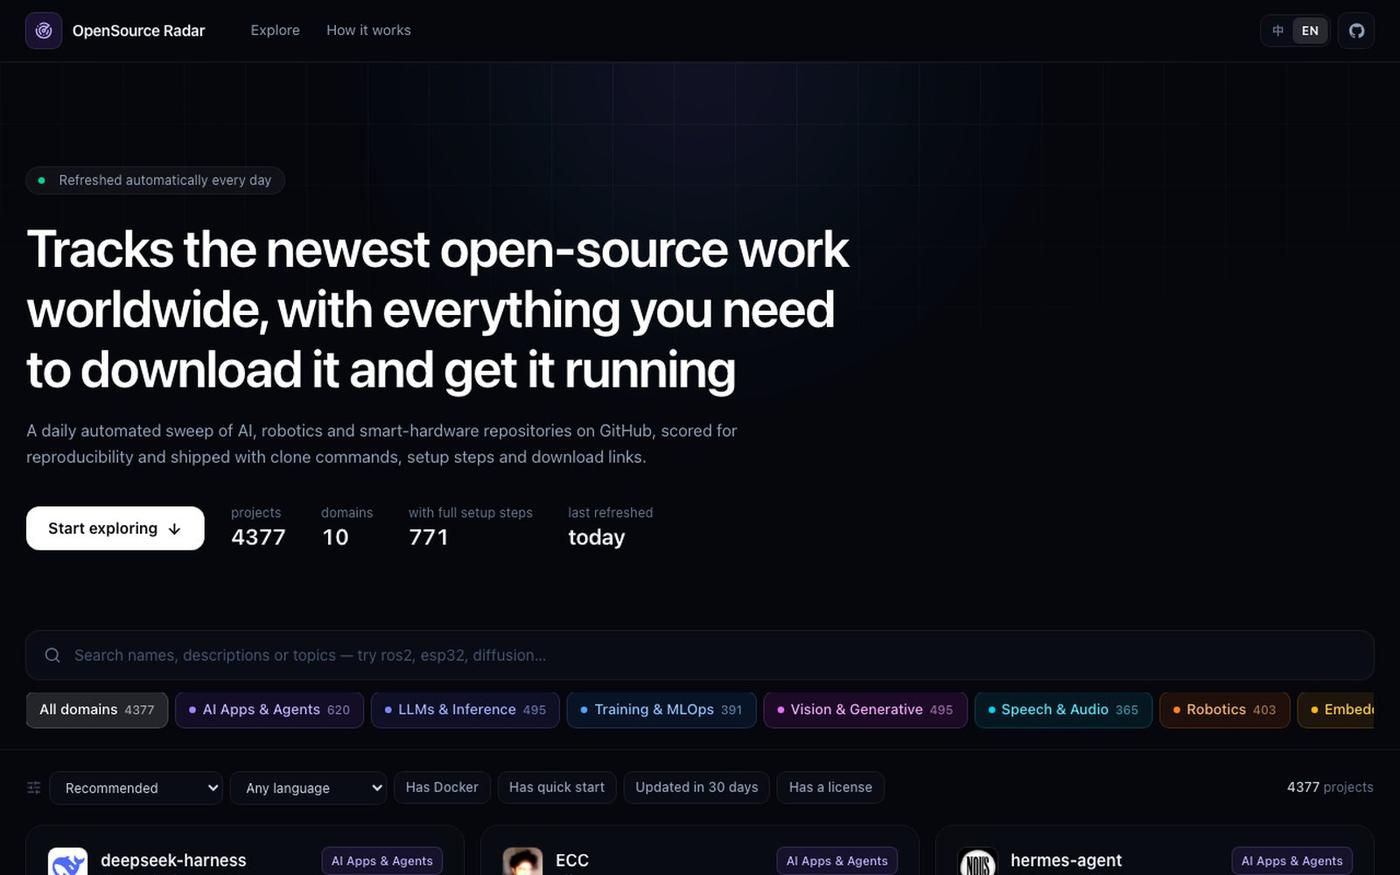
Task: Open the ECC project avatar
Action: click(523, 862)
